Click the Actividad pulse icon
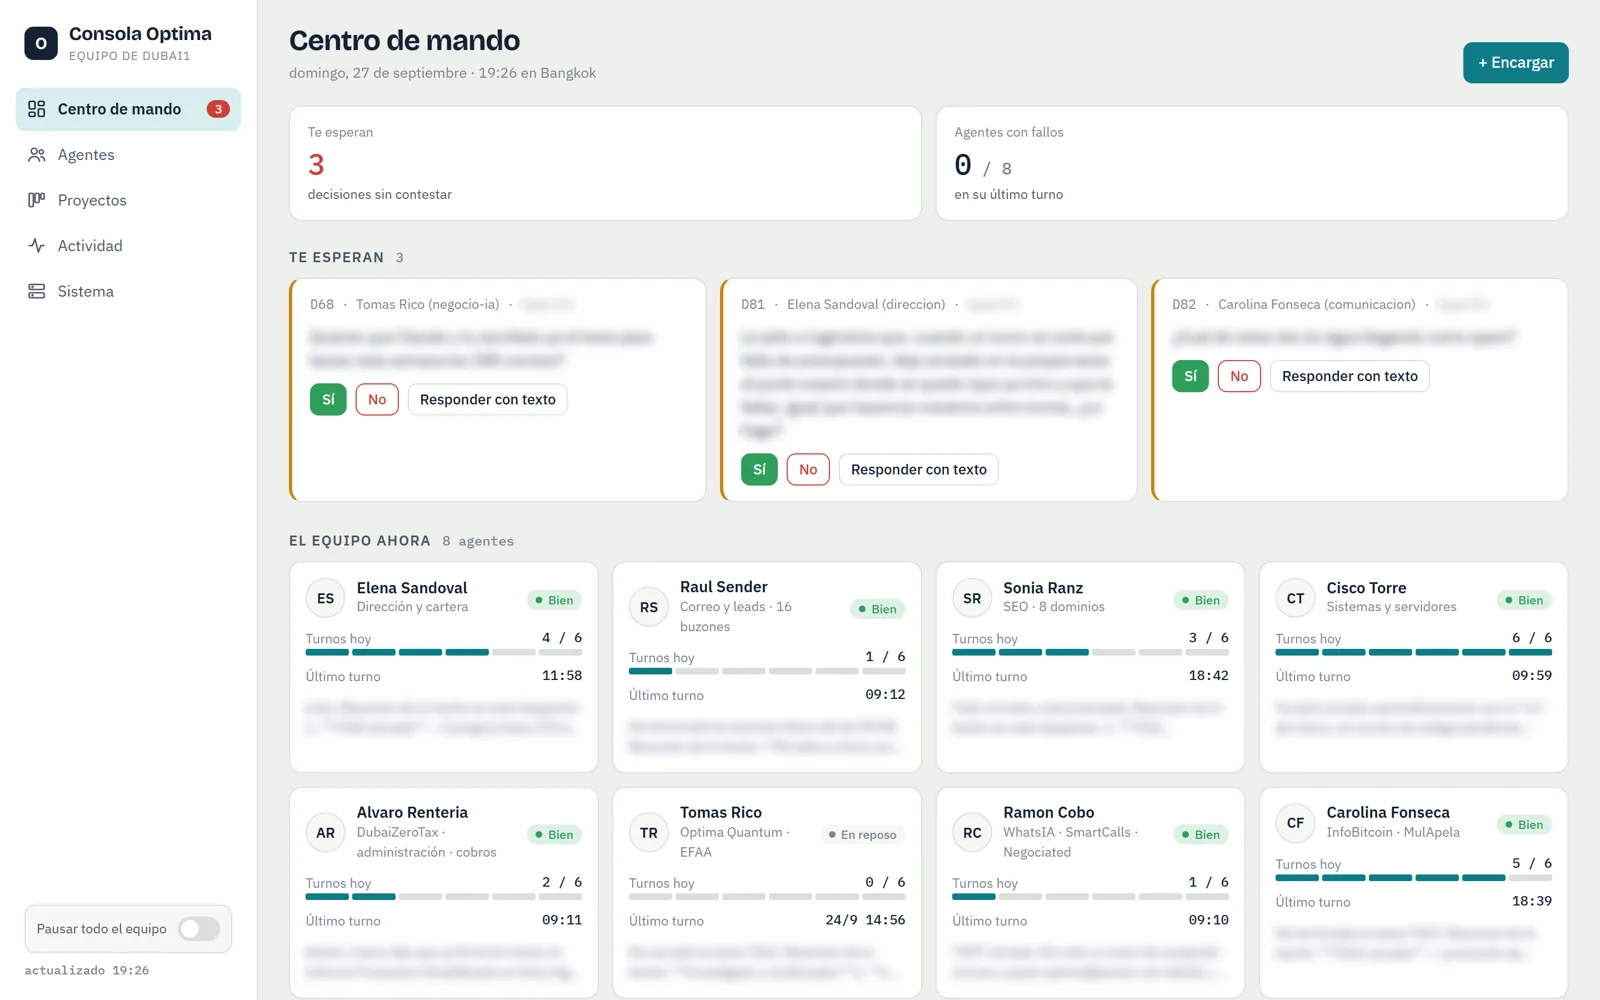Viewport: 1600px width, 1000px height. tap(37, 246)
